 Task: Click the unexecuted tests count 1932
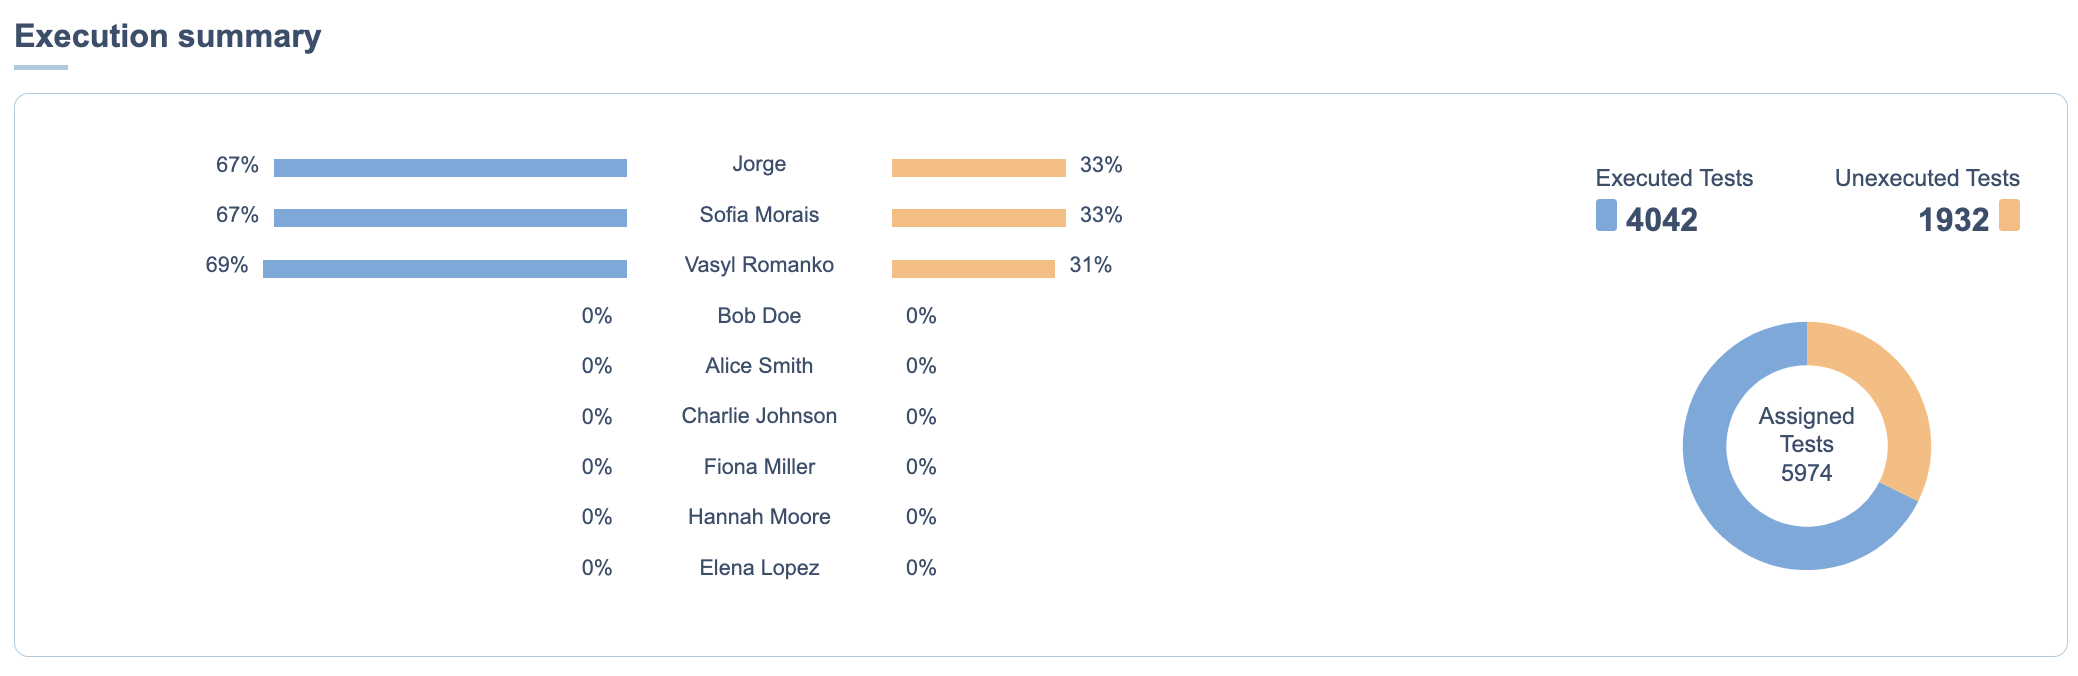click(1953, 220)
